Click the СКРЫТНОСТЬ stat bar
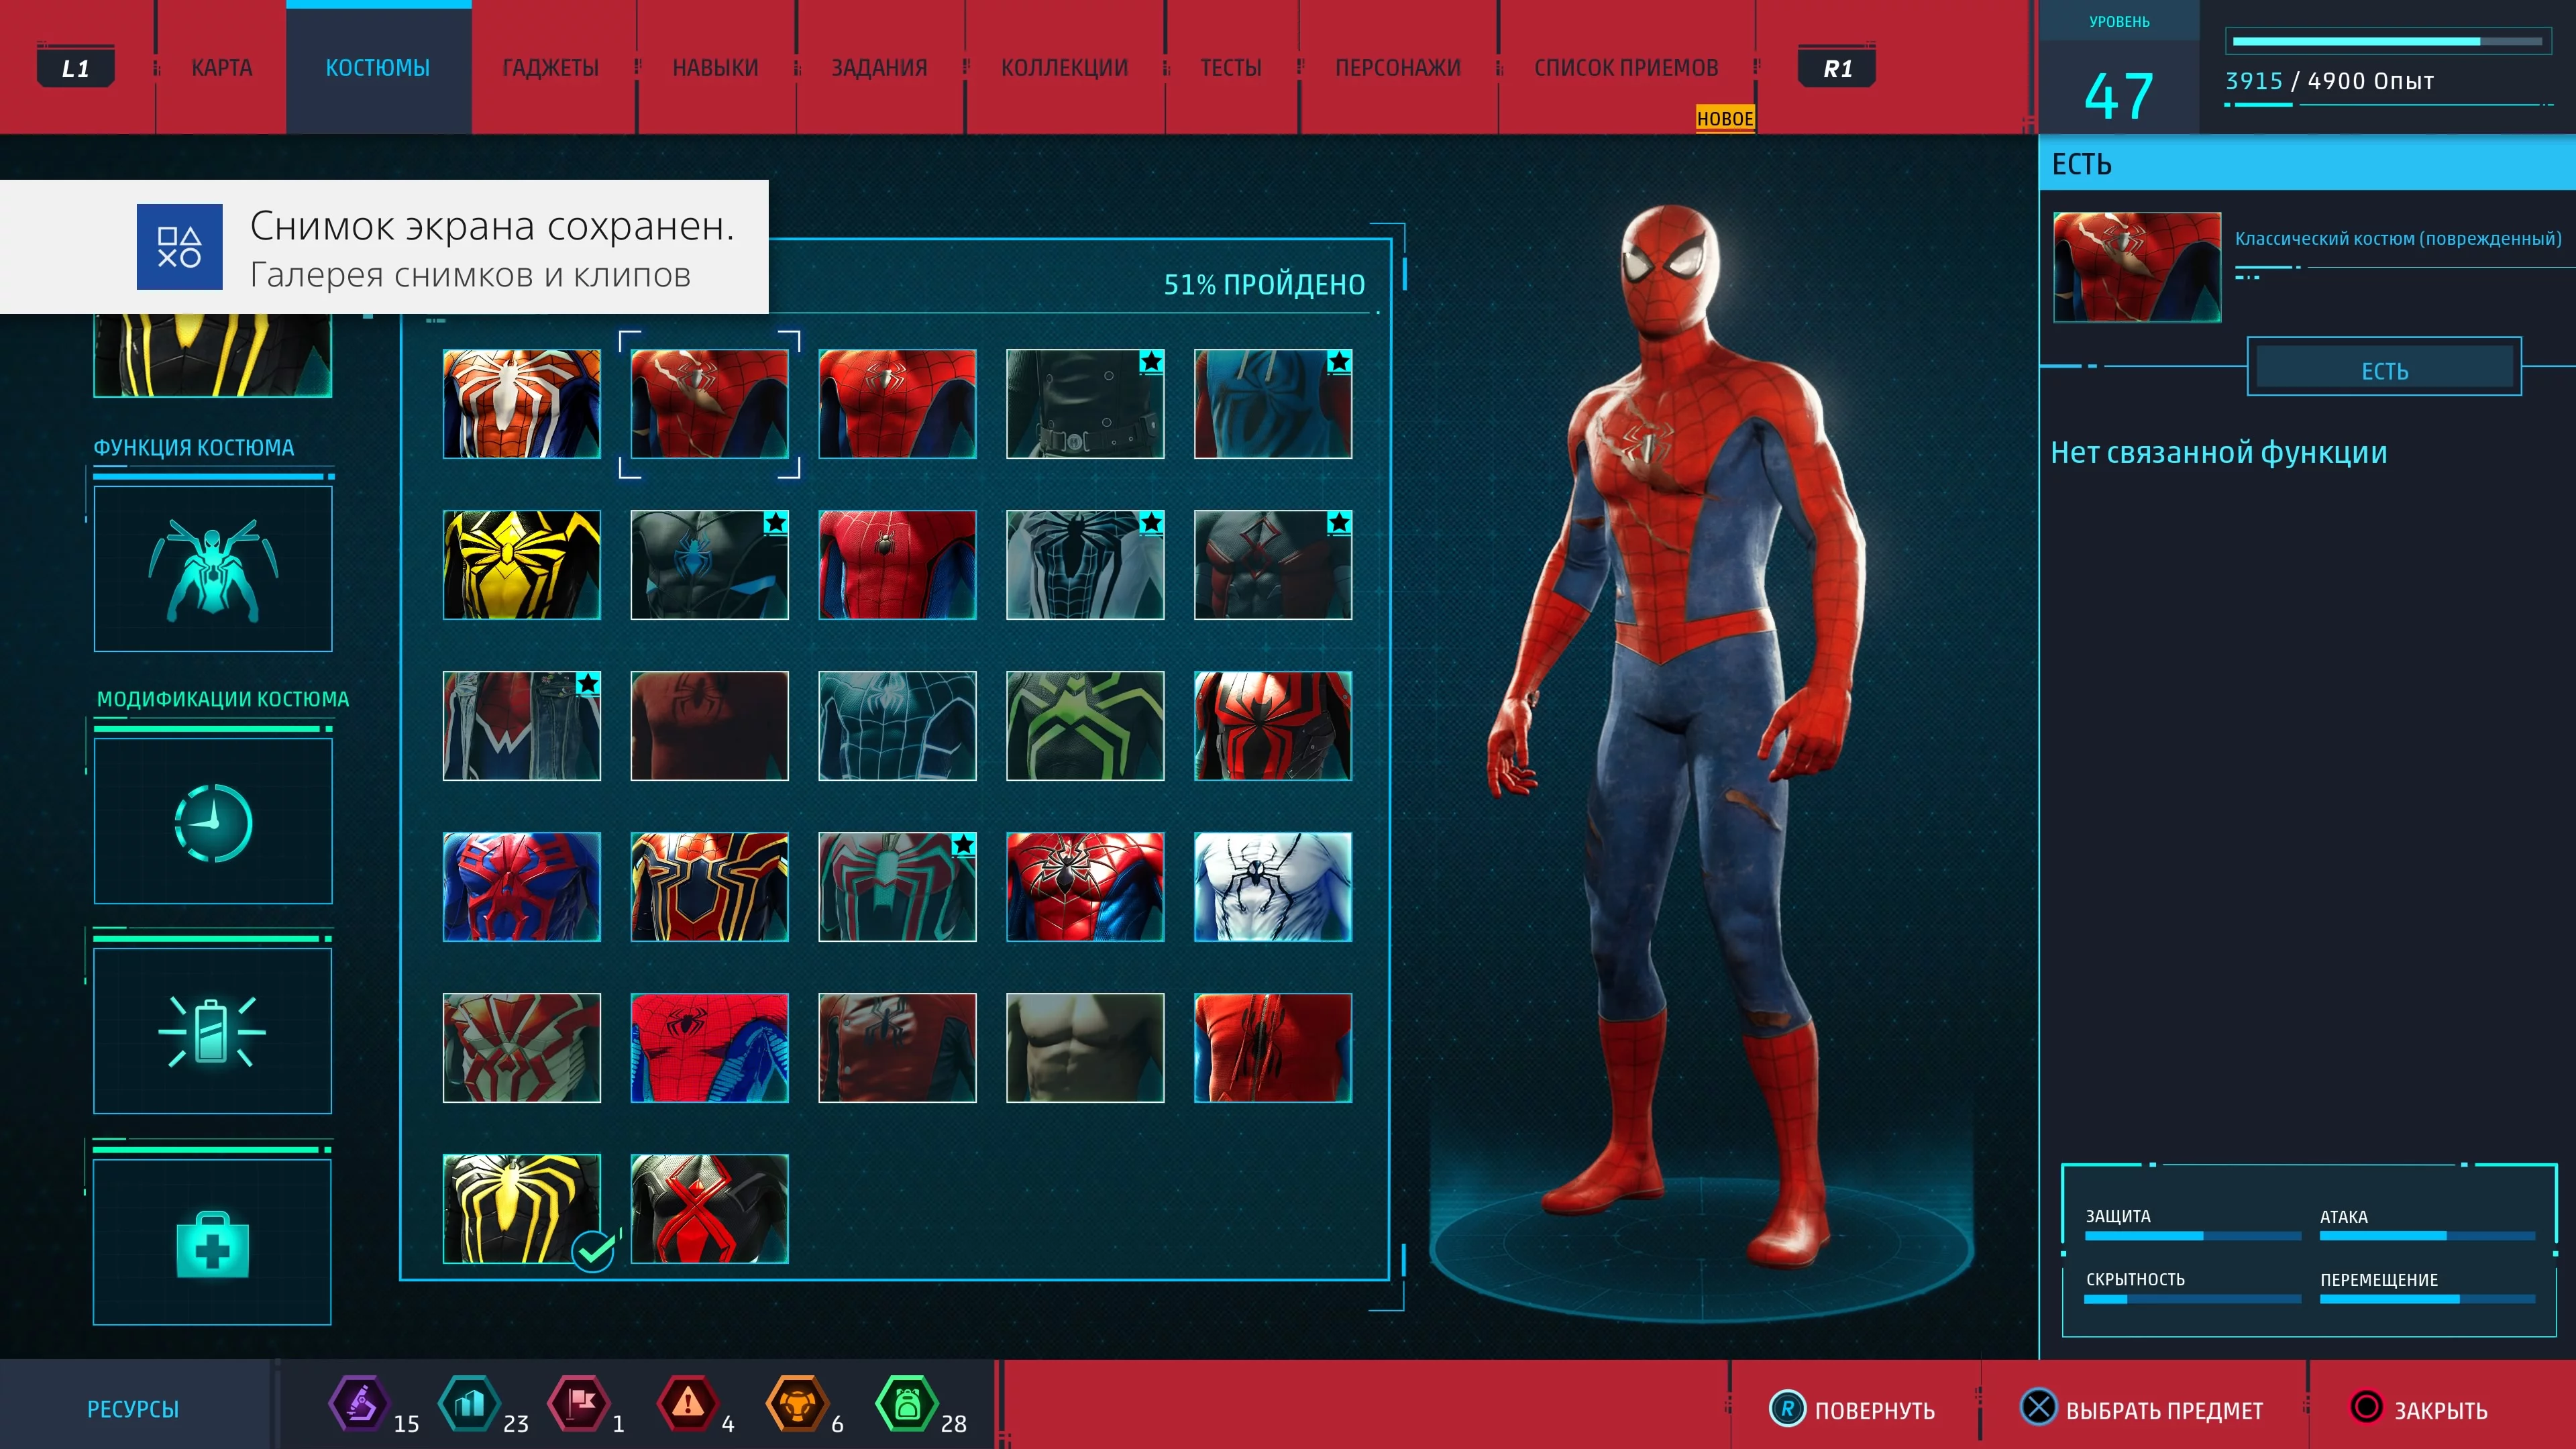 coord(2193,1299)
